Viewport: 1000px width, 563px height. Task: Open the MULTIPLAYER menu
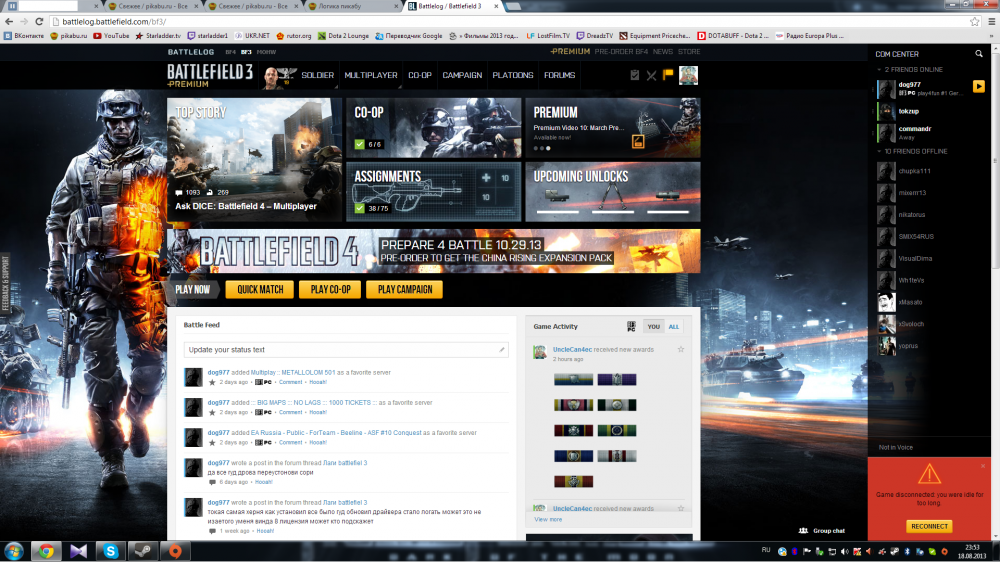371,75
